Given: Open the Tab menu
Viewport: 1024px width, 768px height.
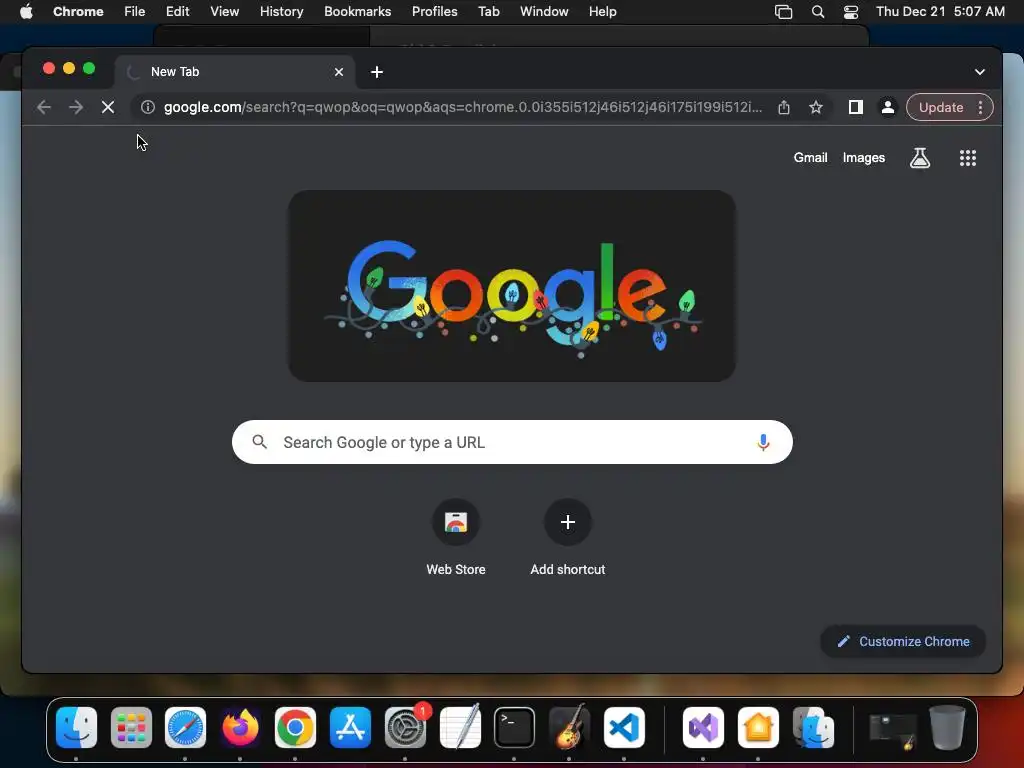Looking at the screenshot, I should click(x=488, y=11).
